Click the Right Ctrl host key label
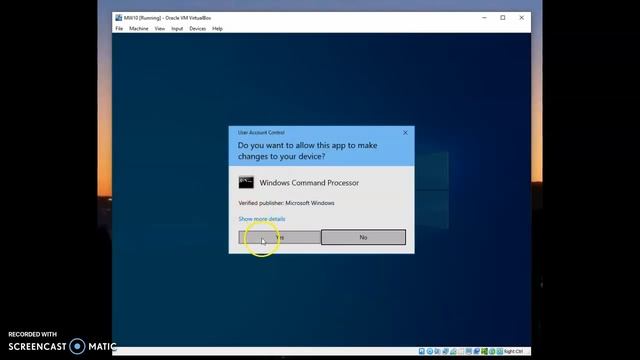The image size is (640, 360). (513, 351)
